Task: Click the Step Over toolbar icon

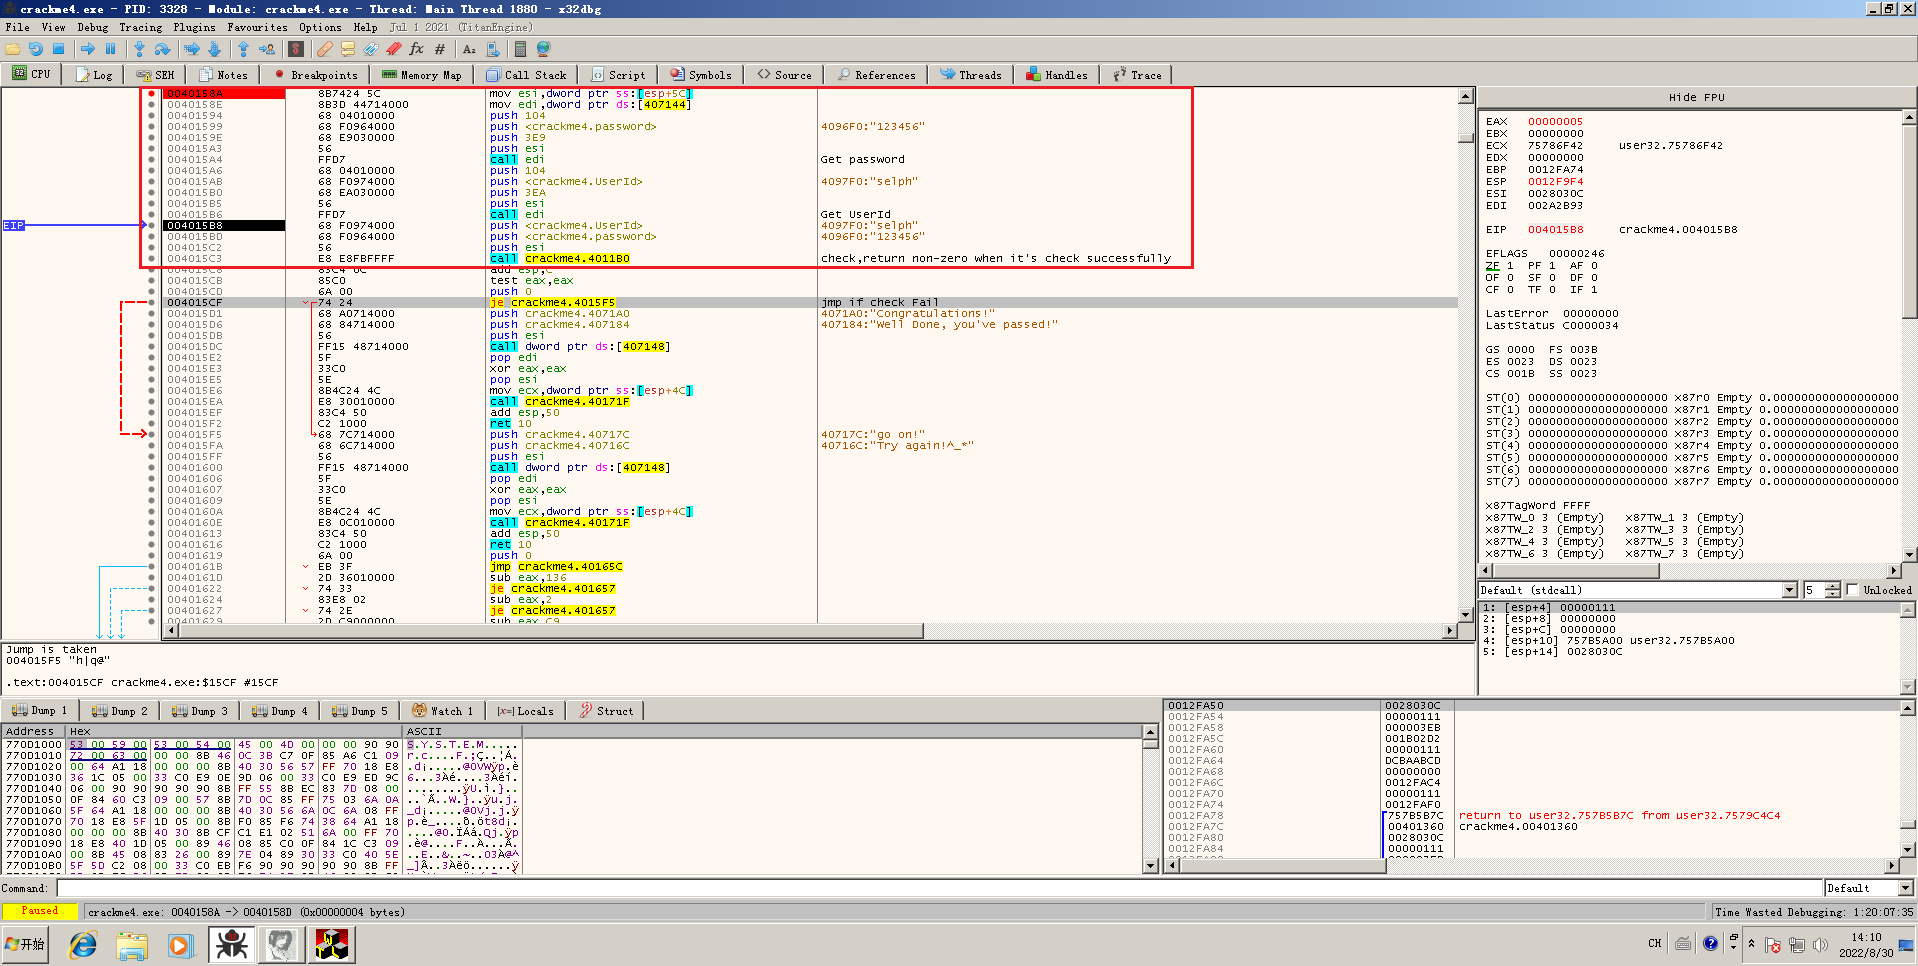Action: click(162, 49)
